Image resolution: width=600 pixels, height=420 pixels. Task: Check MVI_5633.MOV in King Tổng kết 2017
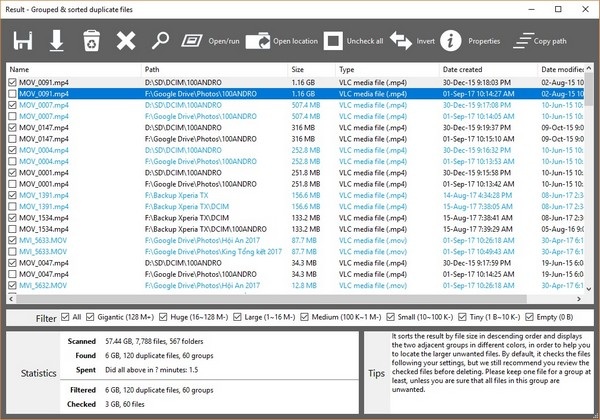click(x=12, y=252)
